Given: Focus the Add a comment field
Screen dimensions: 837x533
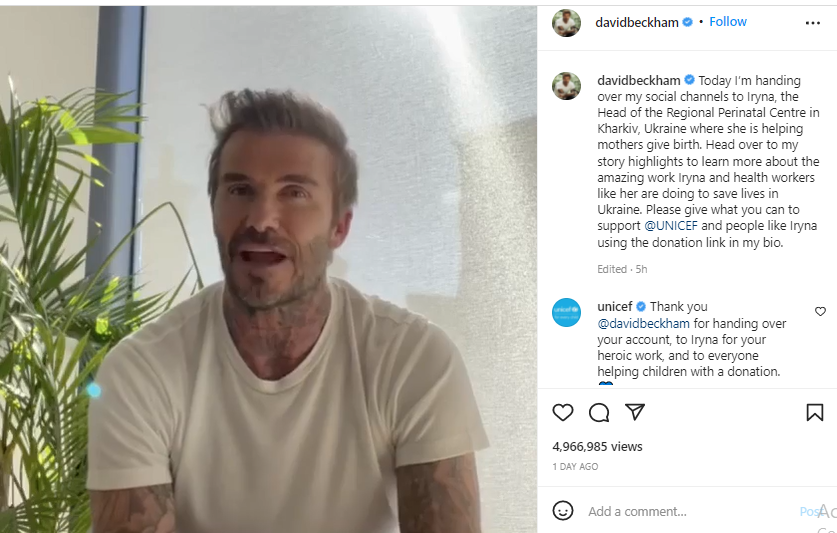Looking at the screenshot, I should tap(689, 512).
